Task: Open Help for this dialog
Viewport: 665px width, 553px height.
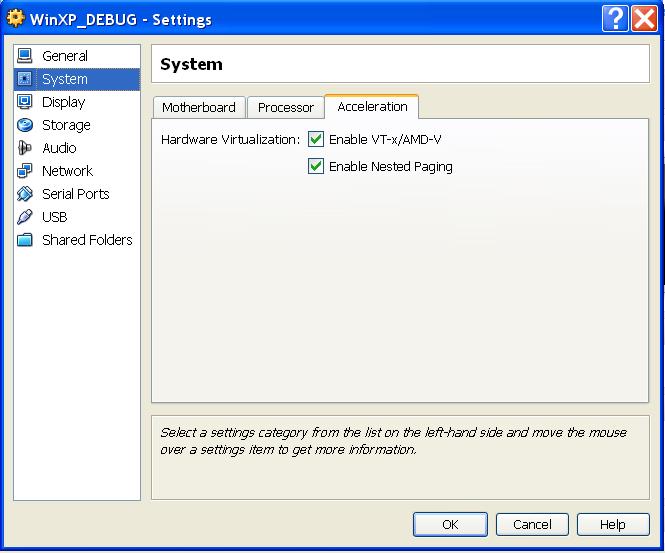Action: click(x=612, y=524)
